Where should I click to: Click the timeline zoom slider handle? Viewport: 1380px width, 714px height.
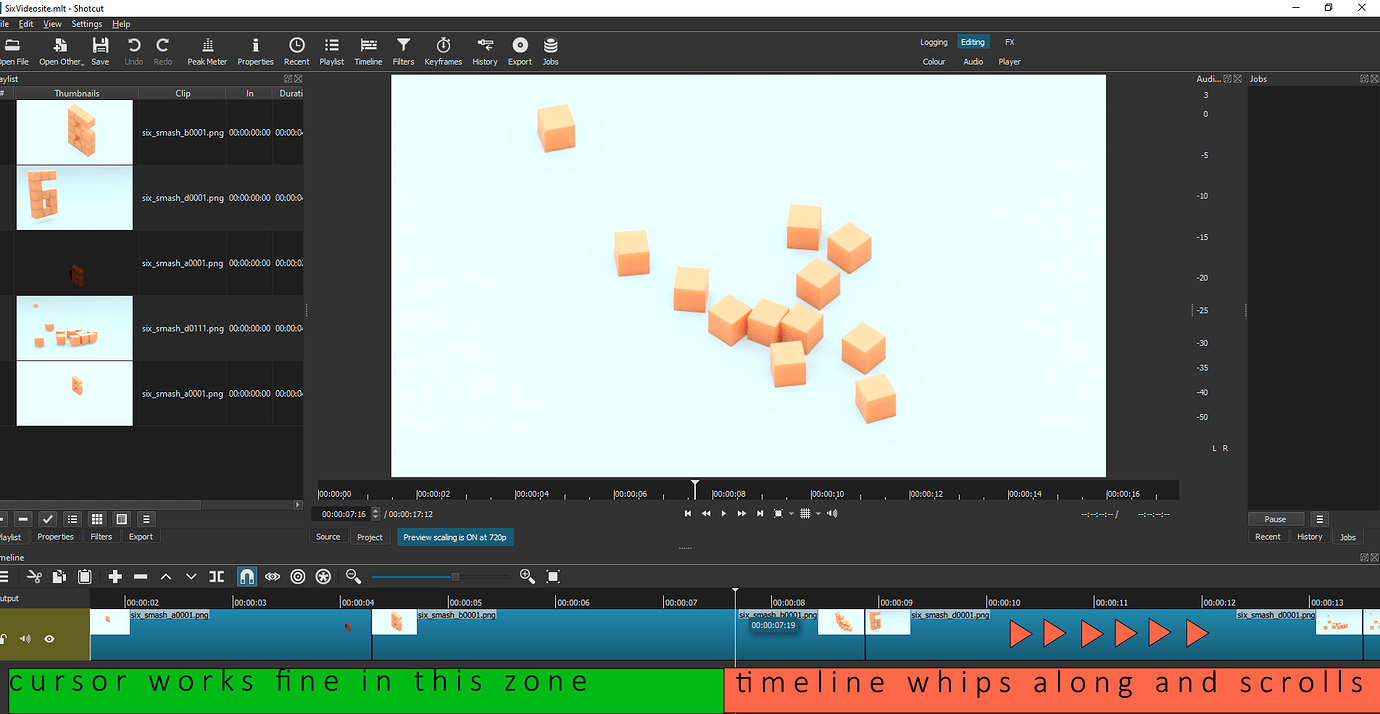click(455, 576)
